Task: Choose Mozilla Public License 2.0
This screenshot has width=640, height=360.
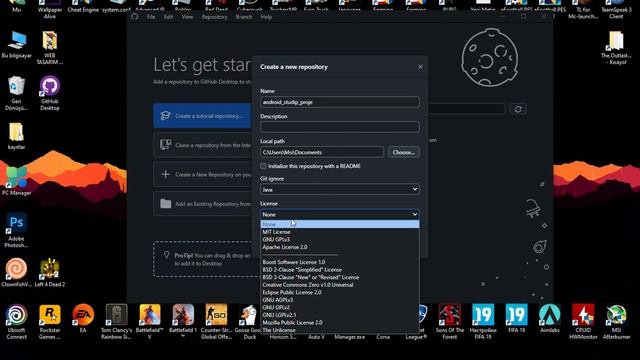Action: (340, 322)
